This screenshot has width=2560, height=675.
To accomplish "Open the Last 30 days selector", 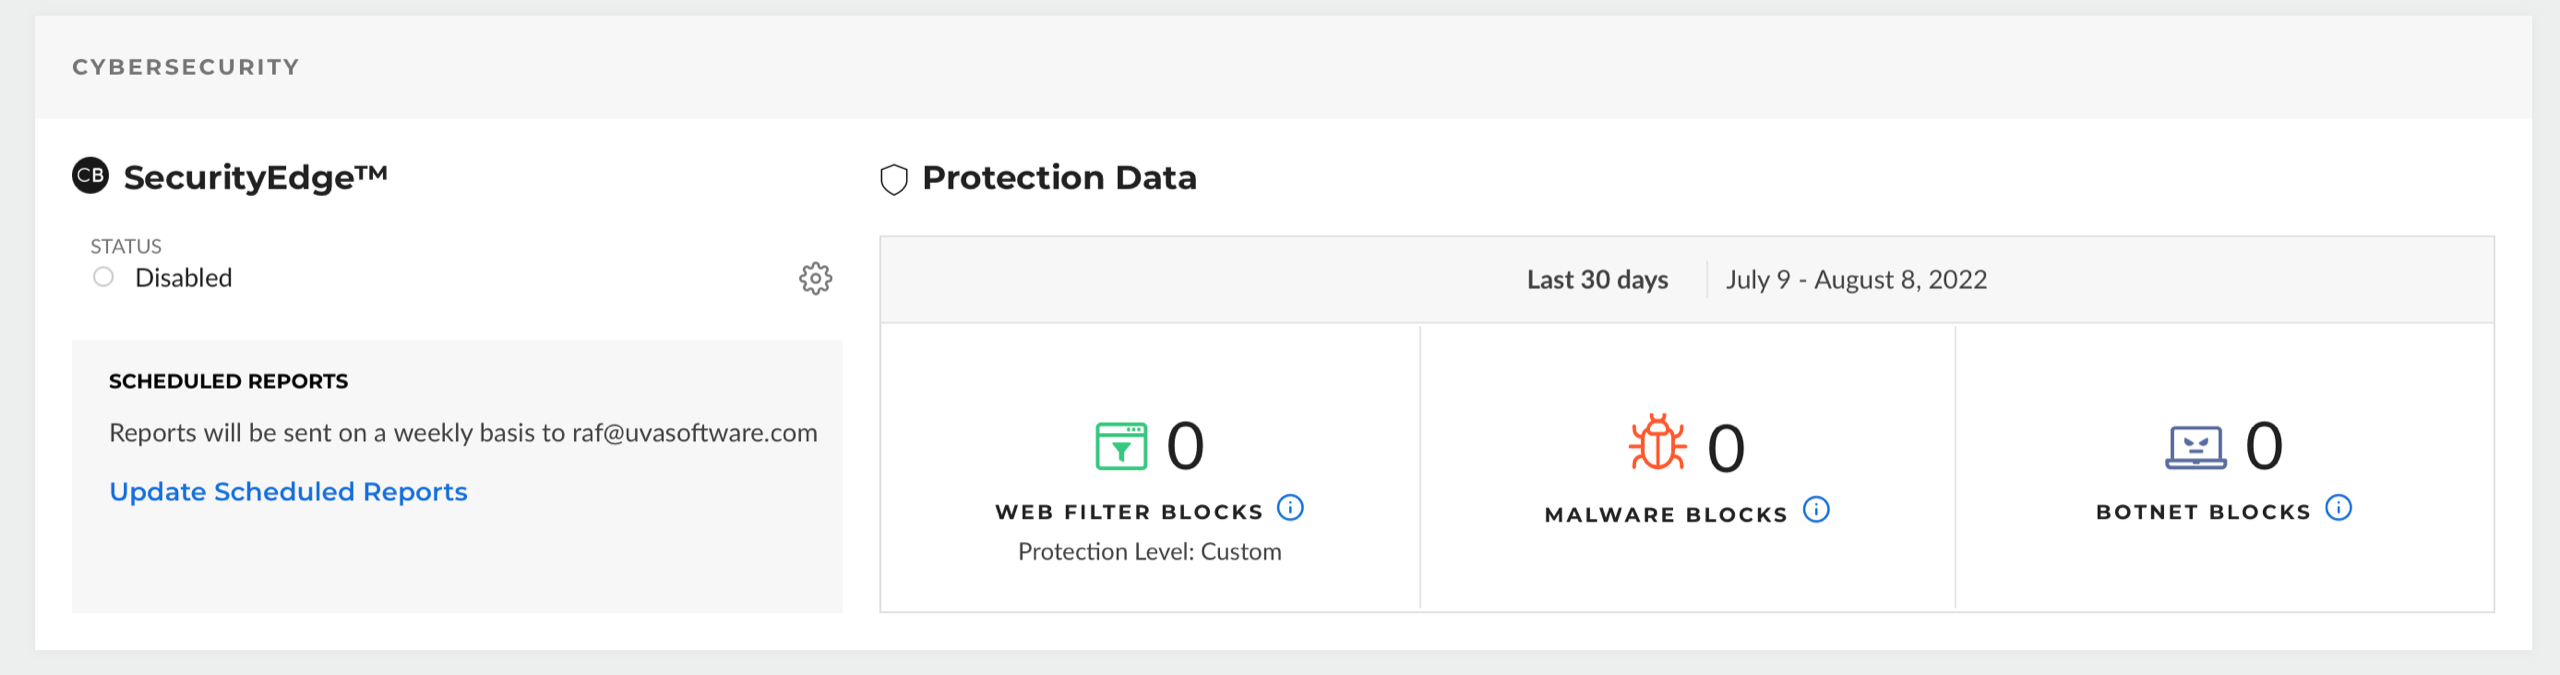I will click(1596, 280).
